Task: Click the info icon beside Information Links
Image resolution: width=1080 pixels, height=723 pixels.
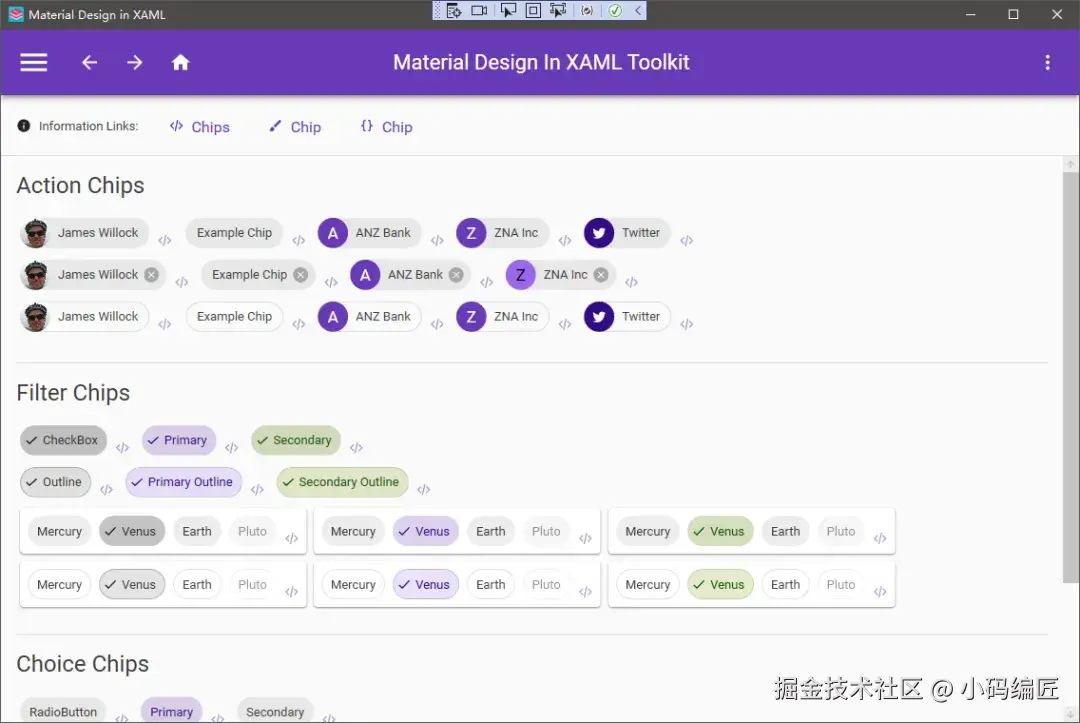Action: (x=23, y=126)
